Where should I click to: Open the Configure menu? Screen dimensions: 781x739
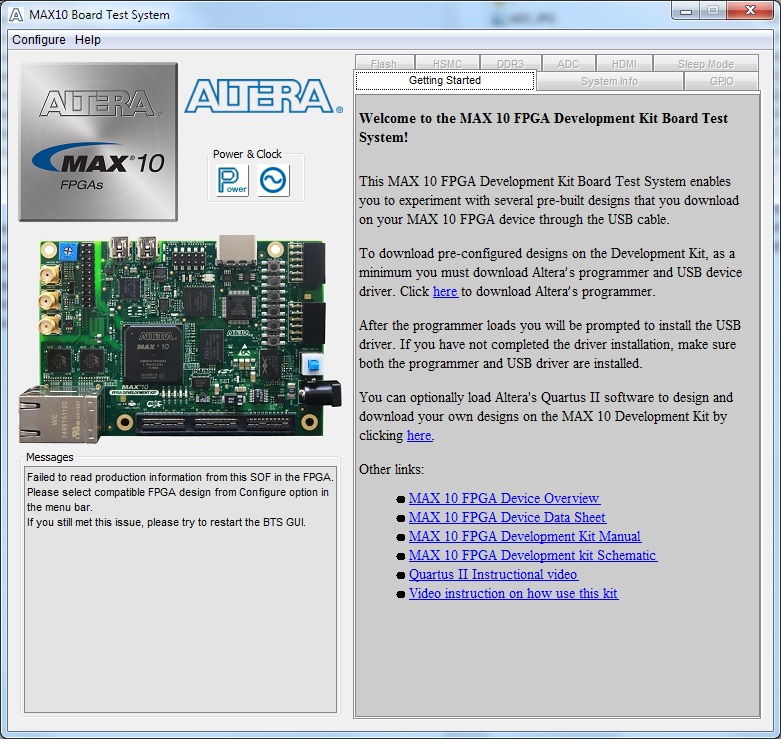[x=39, y=40]
